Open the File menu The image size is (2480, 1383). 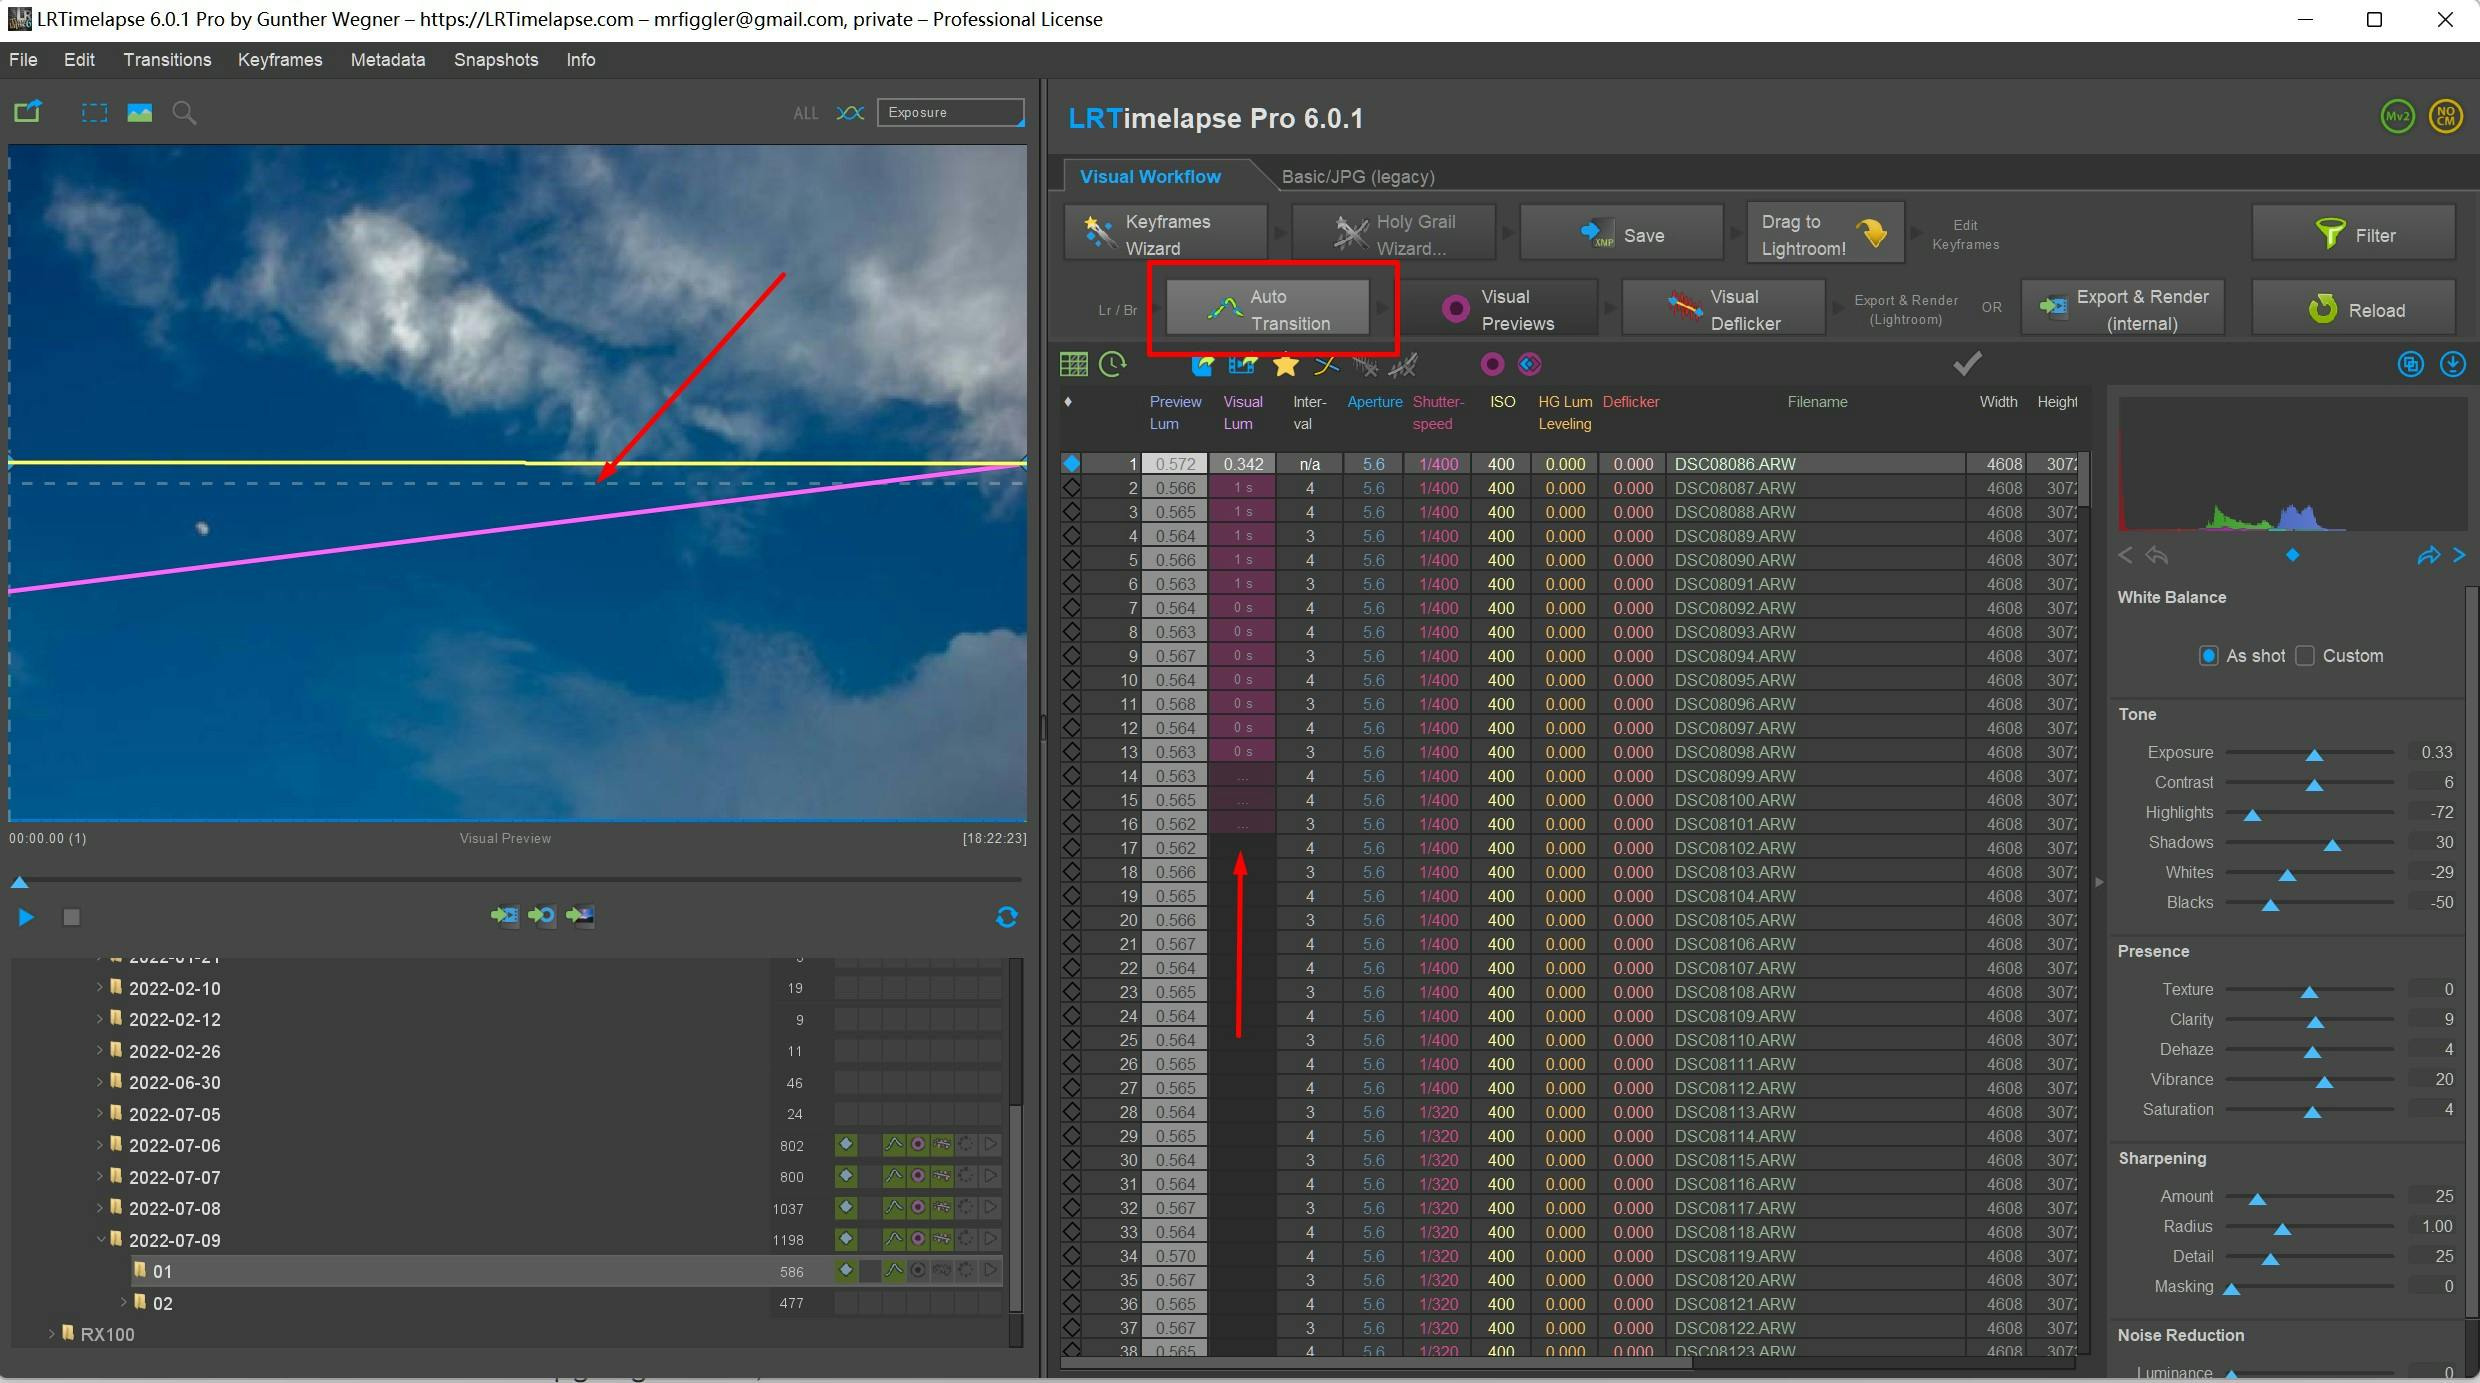point(23,60)
